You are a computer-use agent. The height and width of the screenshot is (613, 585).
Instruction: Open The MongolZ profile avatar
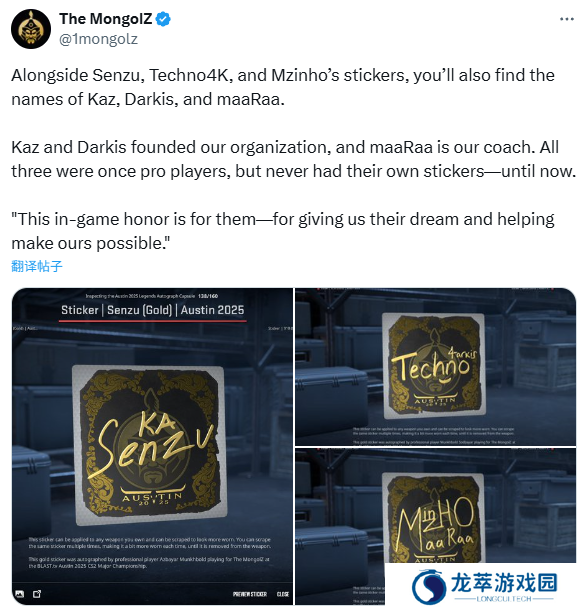point(31,29)
